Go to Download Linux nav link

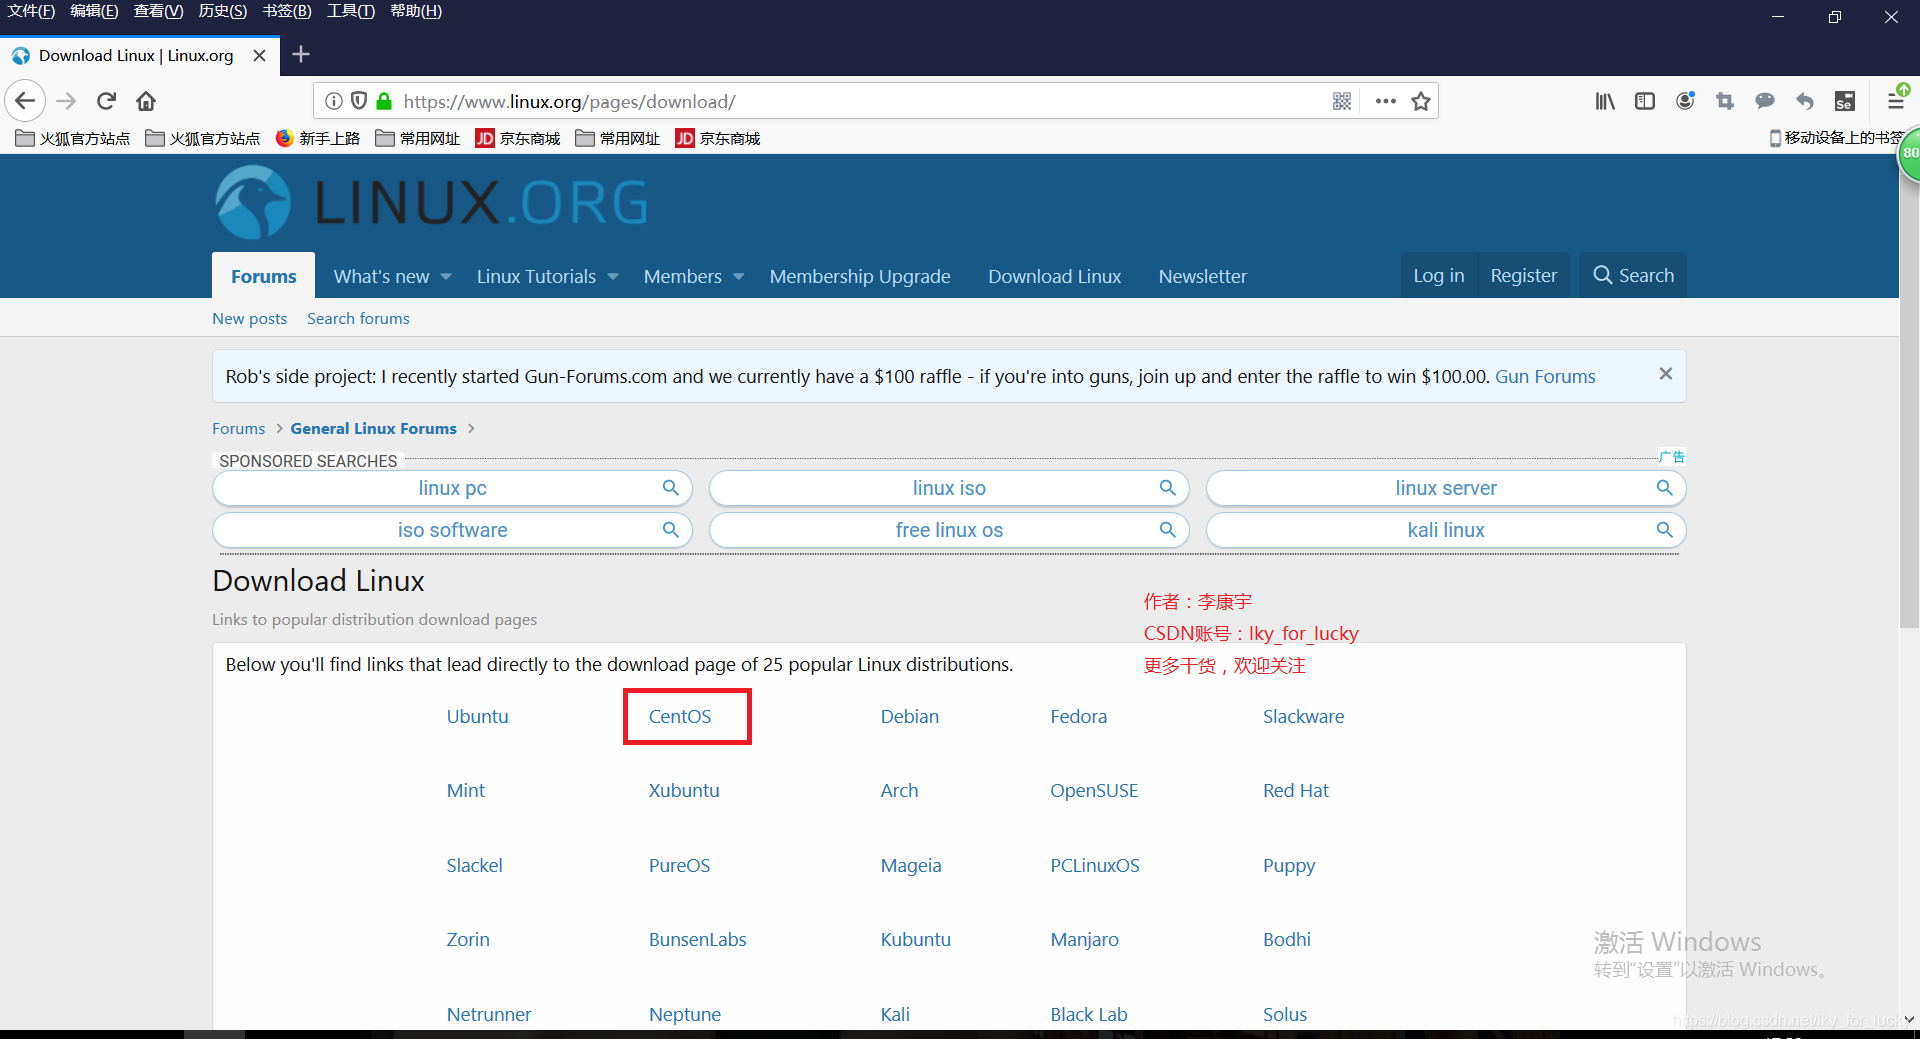pos(1054,276)
